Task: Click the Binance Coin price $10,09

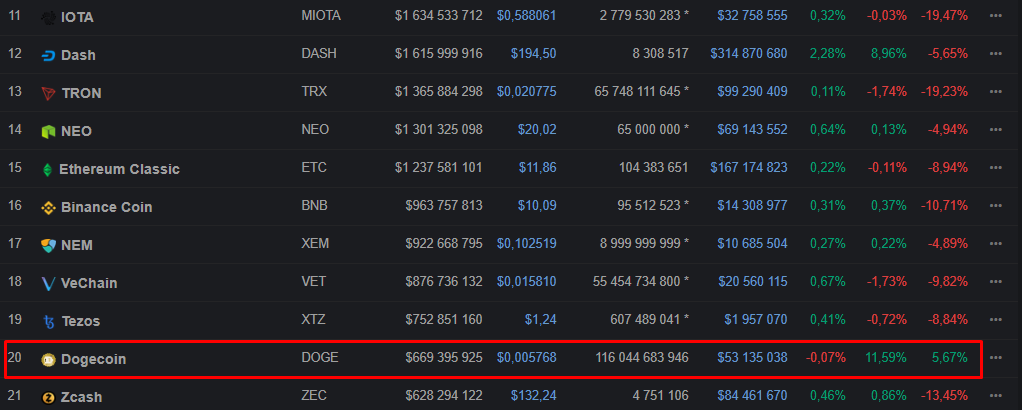Action: coord(538,205)
